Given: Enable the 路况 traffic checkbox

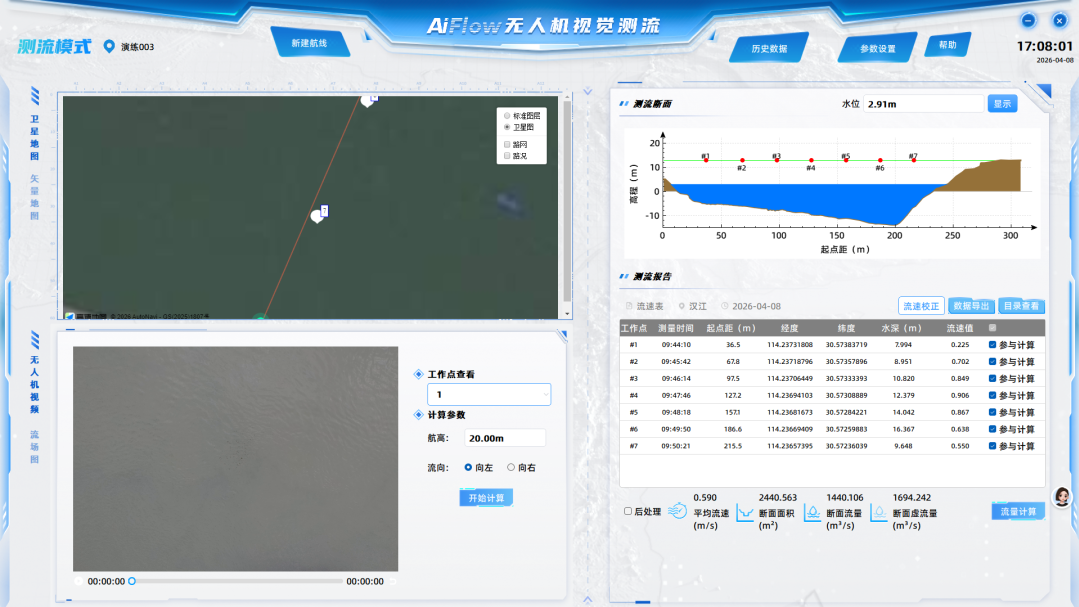Looking at the screenshot, I should (x=507, y=155).
